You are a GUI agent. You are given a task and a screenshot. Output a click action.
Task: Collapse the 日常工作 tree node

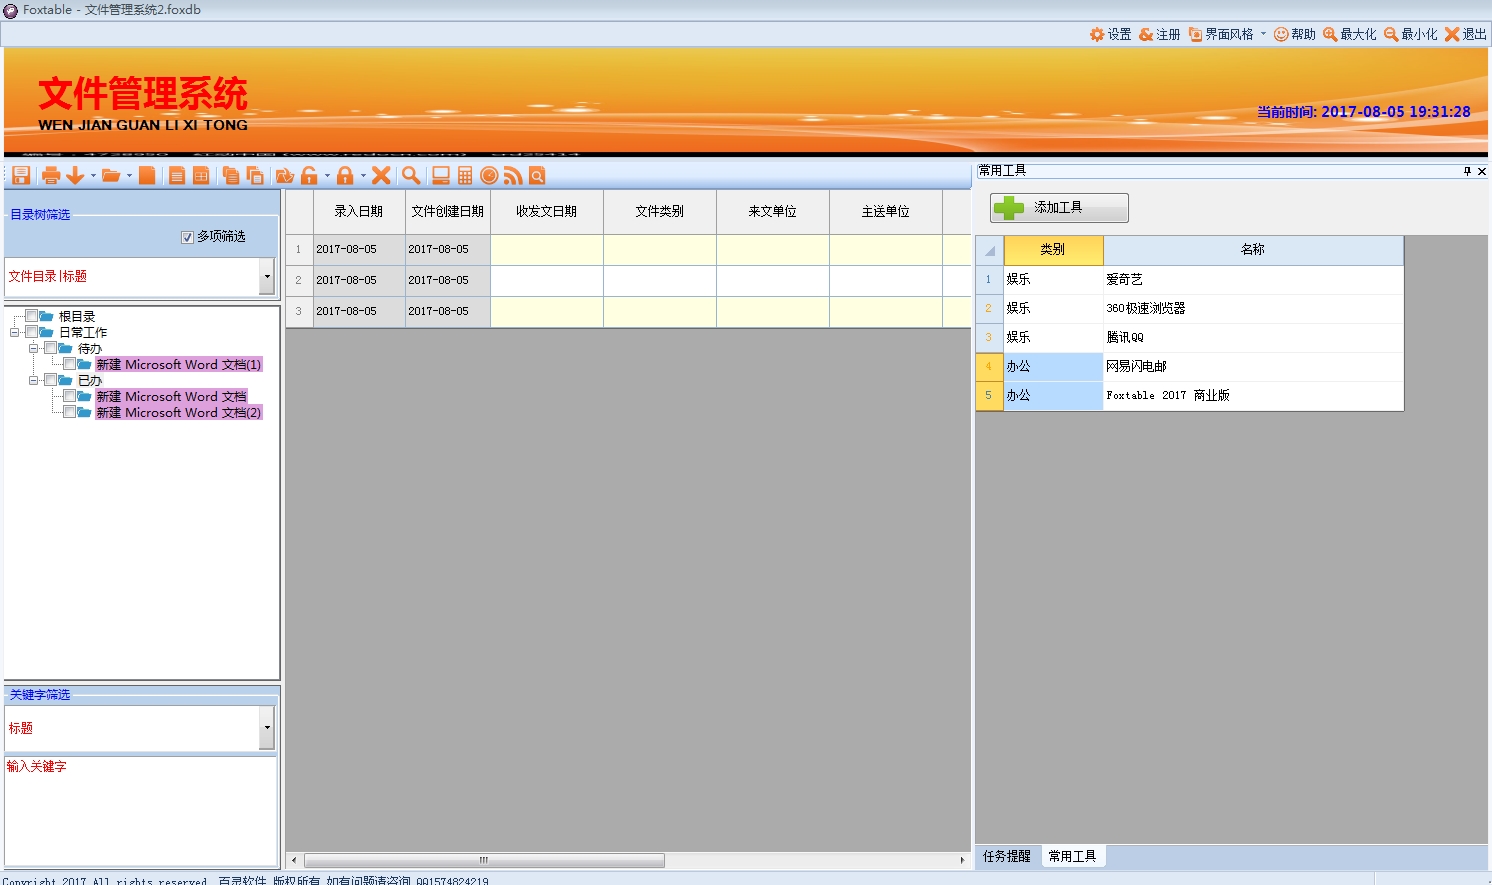pyautogui.click(x=15, y=332)
